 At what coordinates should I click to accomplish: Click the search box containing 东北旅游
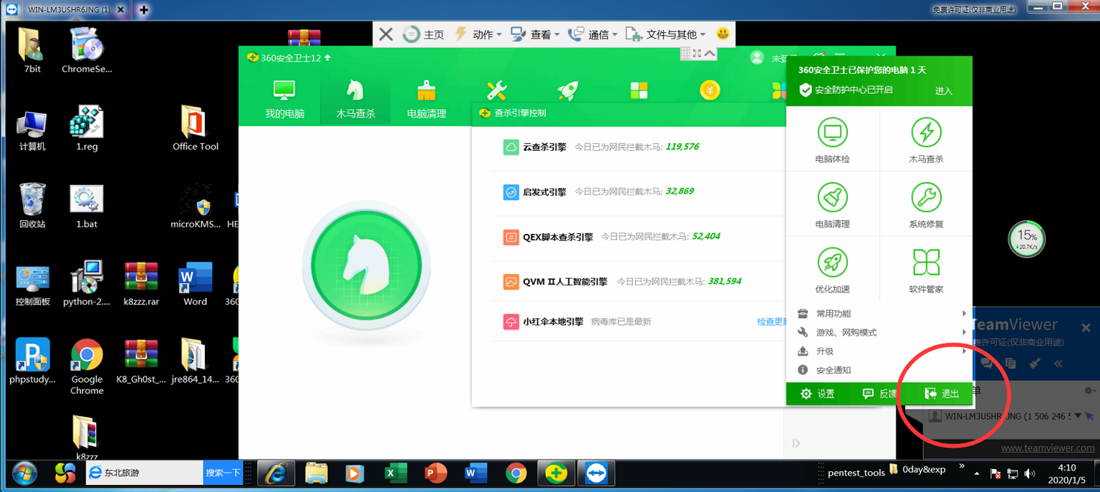click(145, 473)
